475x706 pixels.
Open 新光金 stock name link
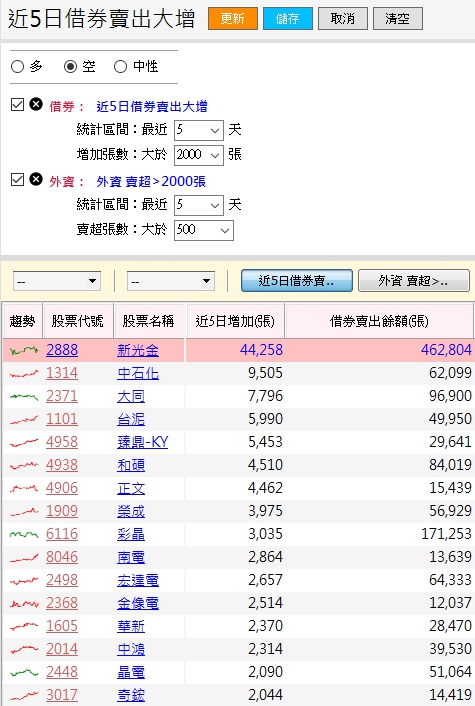[138, 350]
